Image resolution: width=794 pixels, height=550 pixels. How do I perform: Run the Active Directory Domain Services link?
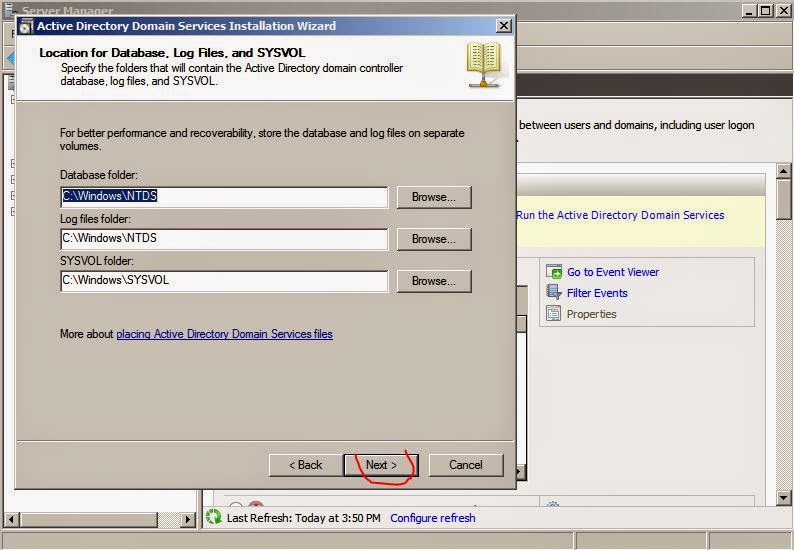coord(620,215)
